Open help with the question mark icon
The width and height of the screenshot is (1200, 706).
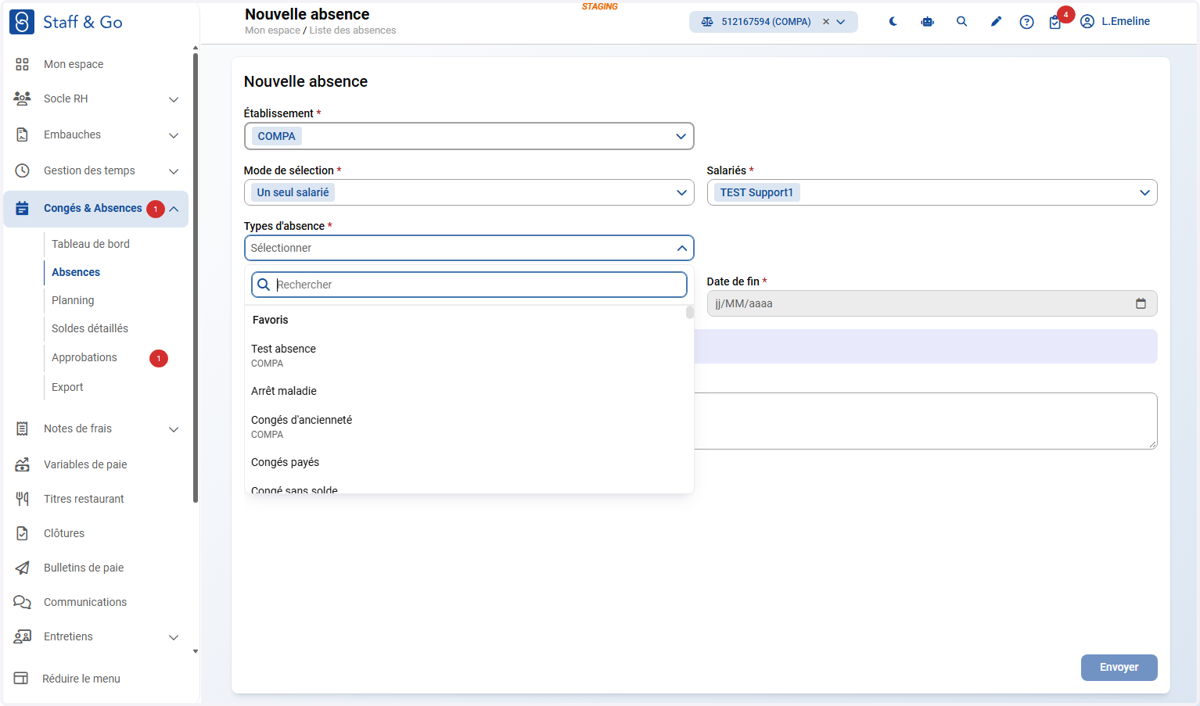point(1027,22)
